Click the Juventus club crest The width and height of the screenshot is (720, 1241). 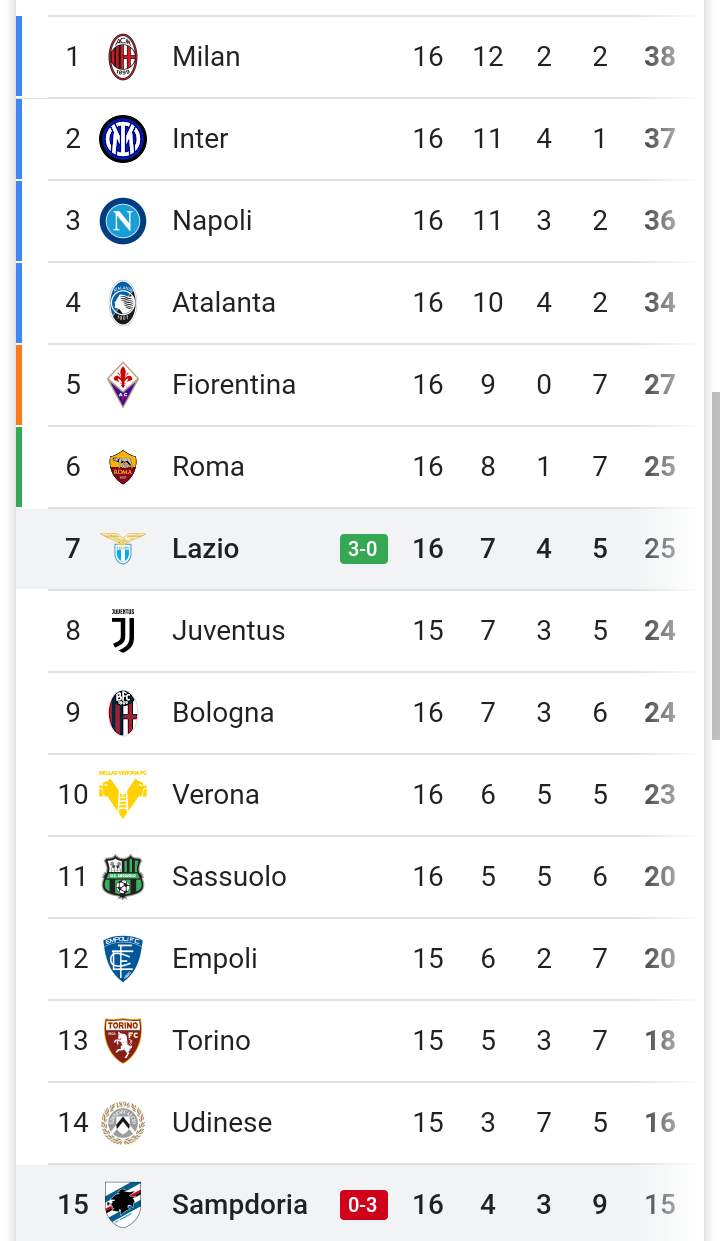[123, 631]
